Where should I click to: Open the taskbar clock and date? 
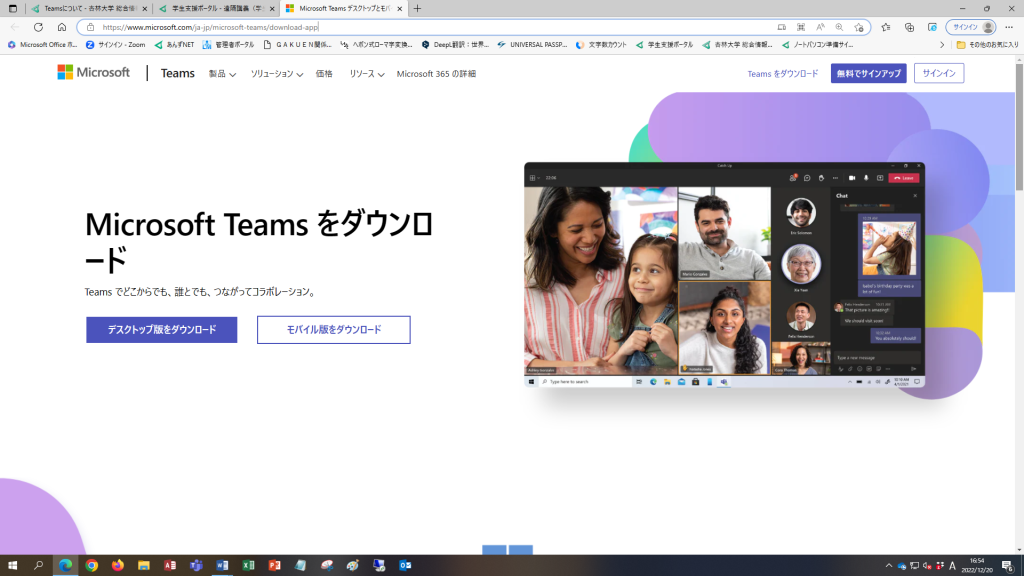977,566
